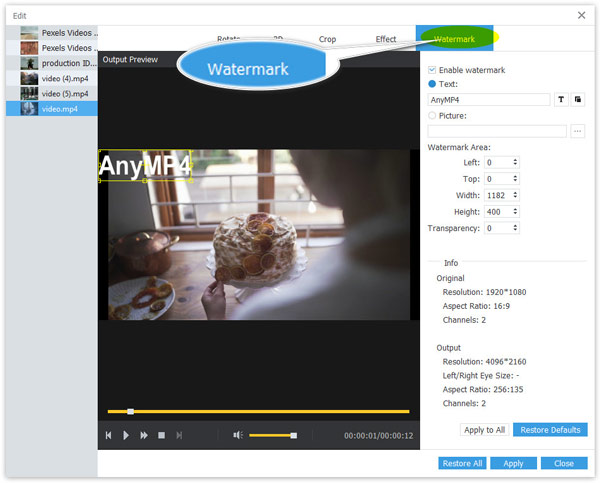Switch to the Crop tab
The width and height of the screenshot is (600, 483).
click(327, 39)
